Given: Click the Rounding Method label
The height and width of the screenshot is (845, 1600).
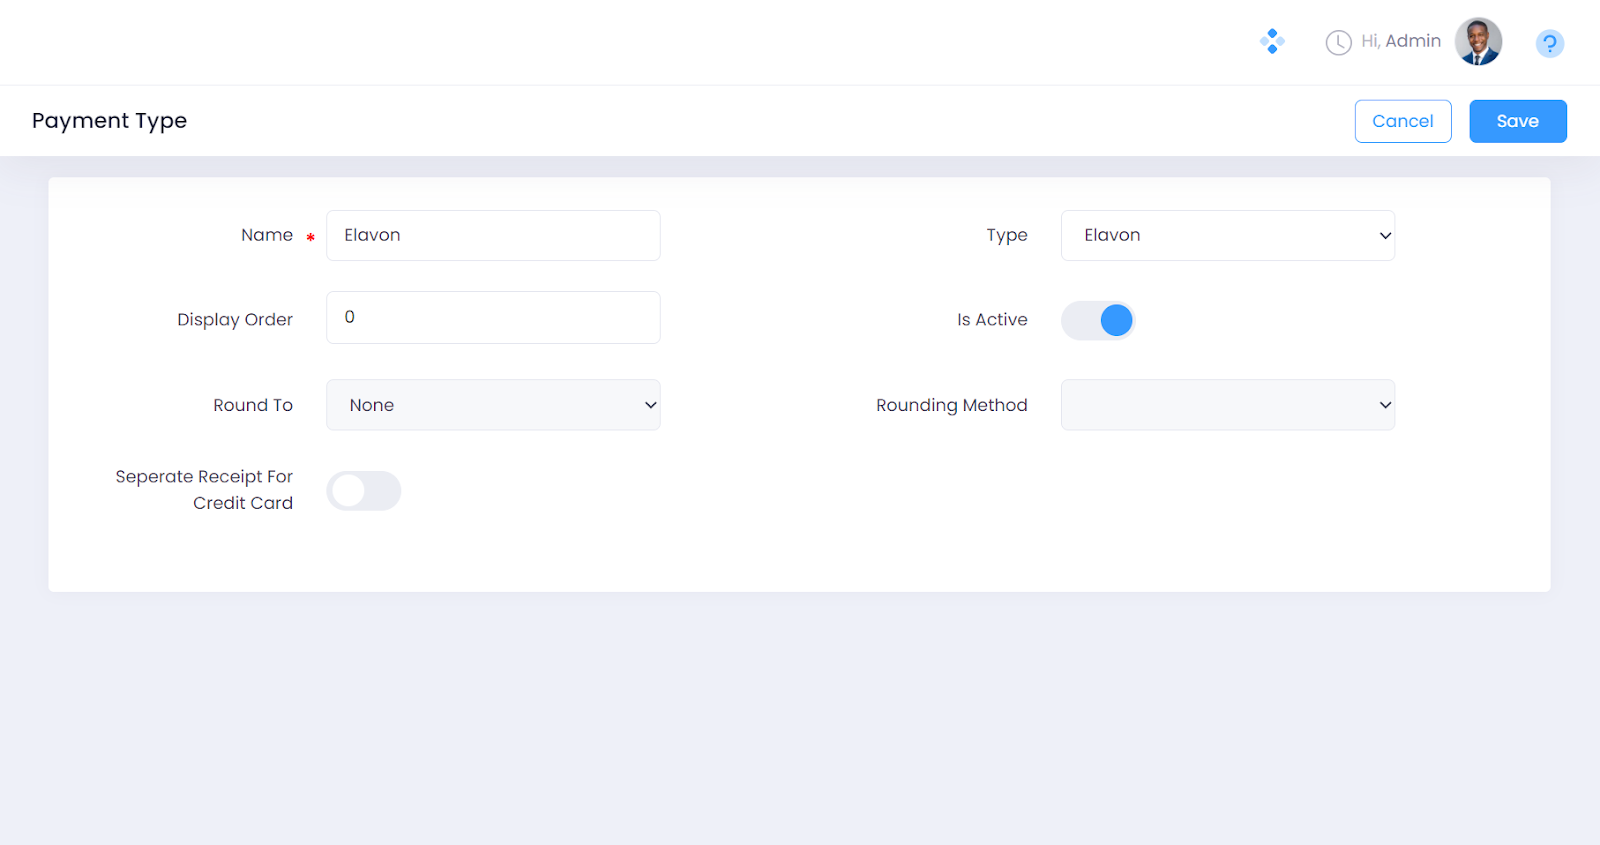Looking at the screenshot, I should click(951, 405).
